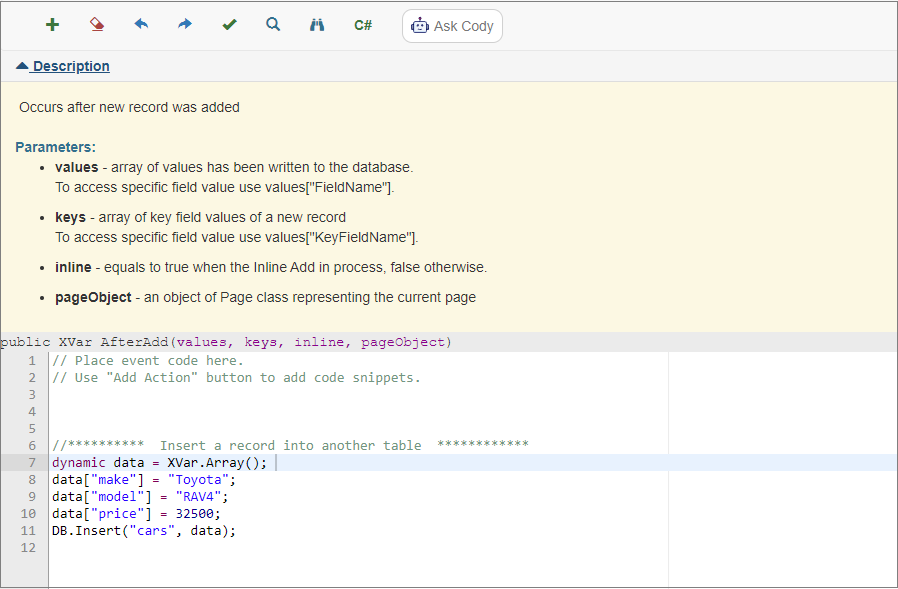Click the data["price"] = 32500 line
Viewport: 898px width, 589px height.
(136, 513)
